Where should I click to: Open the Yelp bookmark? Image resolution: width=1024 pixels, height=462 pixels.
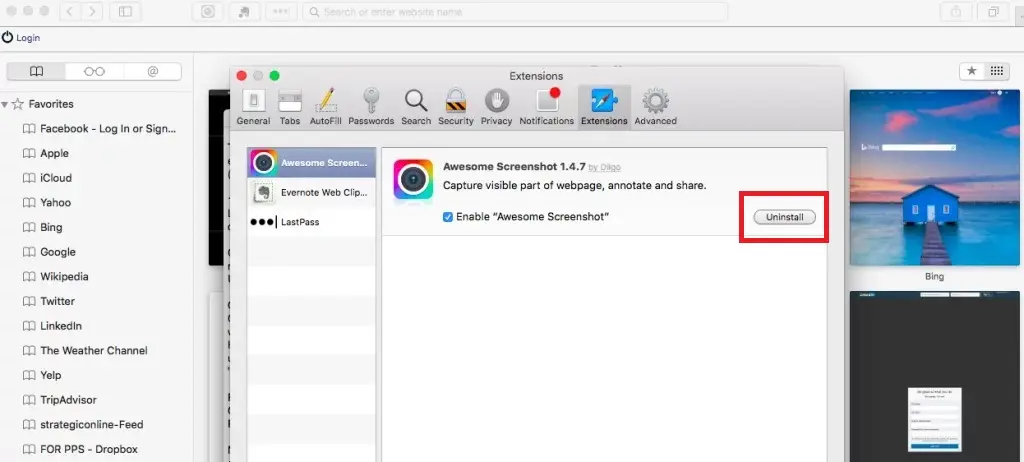coord(41,375)
